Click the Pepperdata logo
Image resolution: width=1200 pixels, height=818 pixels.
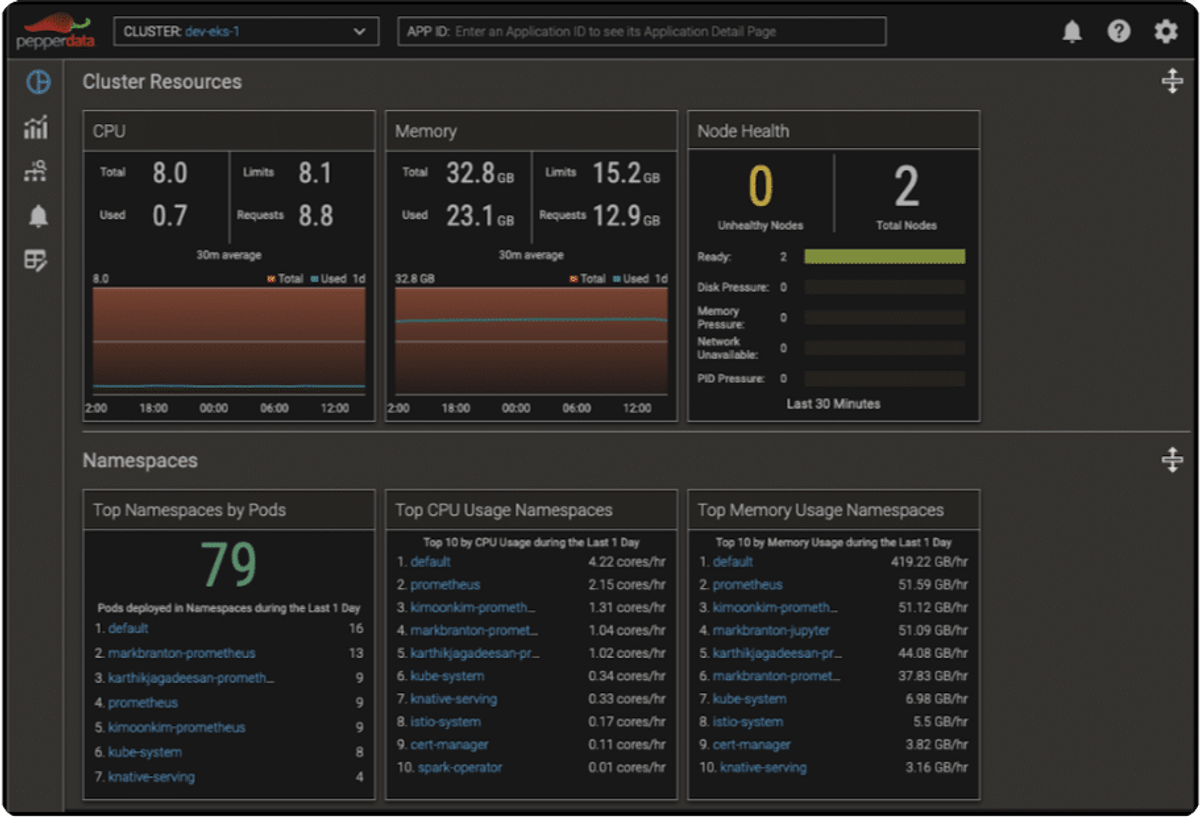tap(55, 33)
